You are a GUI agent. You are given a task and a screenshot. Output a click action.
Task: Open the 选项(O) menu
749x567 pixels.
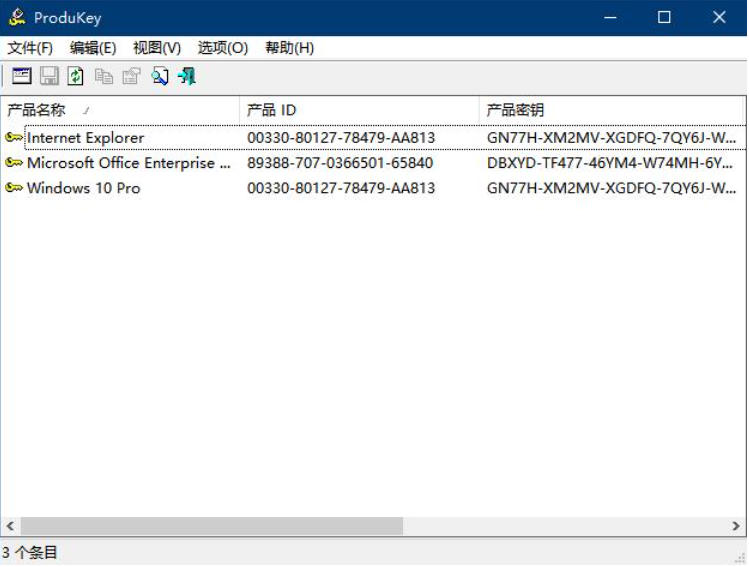[x=222, y=48]
